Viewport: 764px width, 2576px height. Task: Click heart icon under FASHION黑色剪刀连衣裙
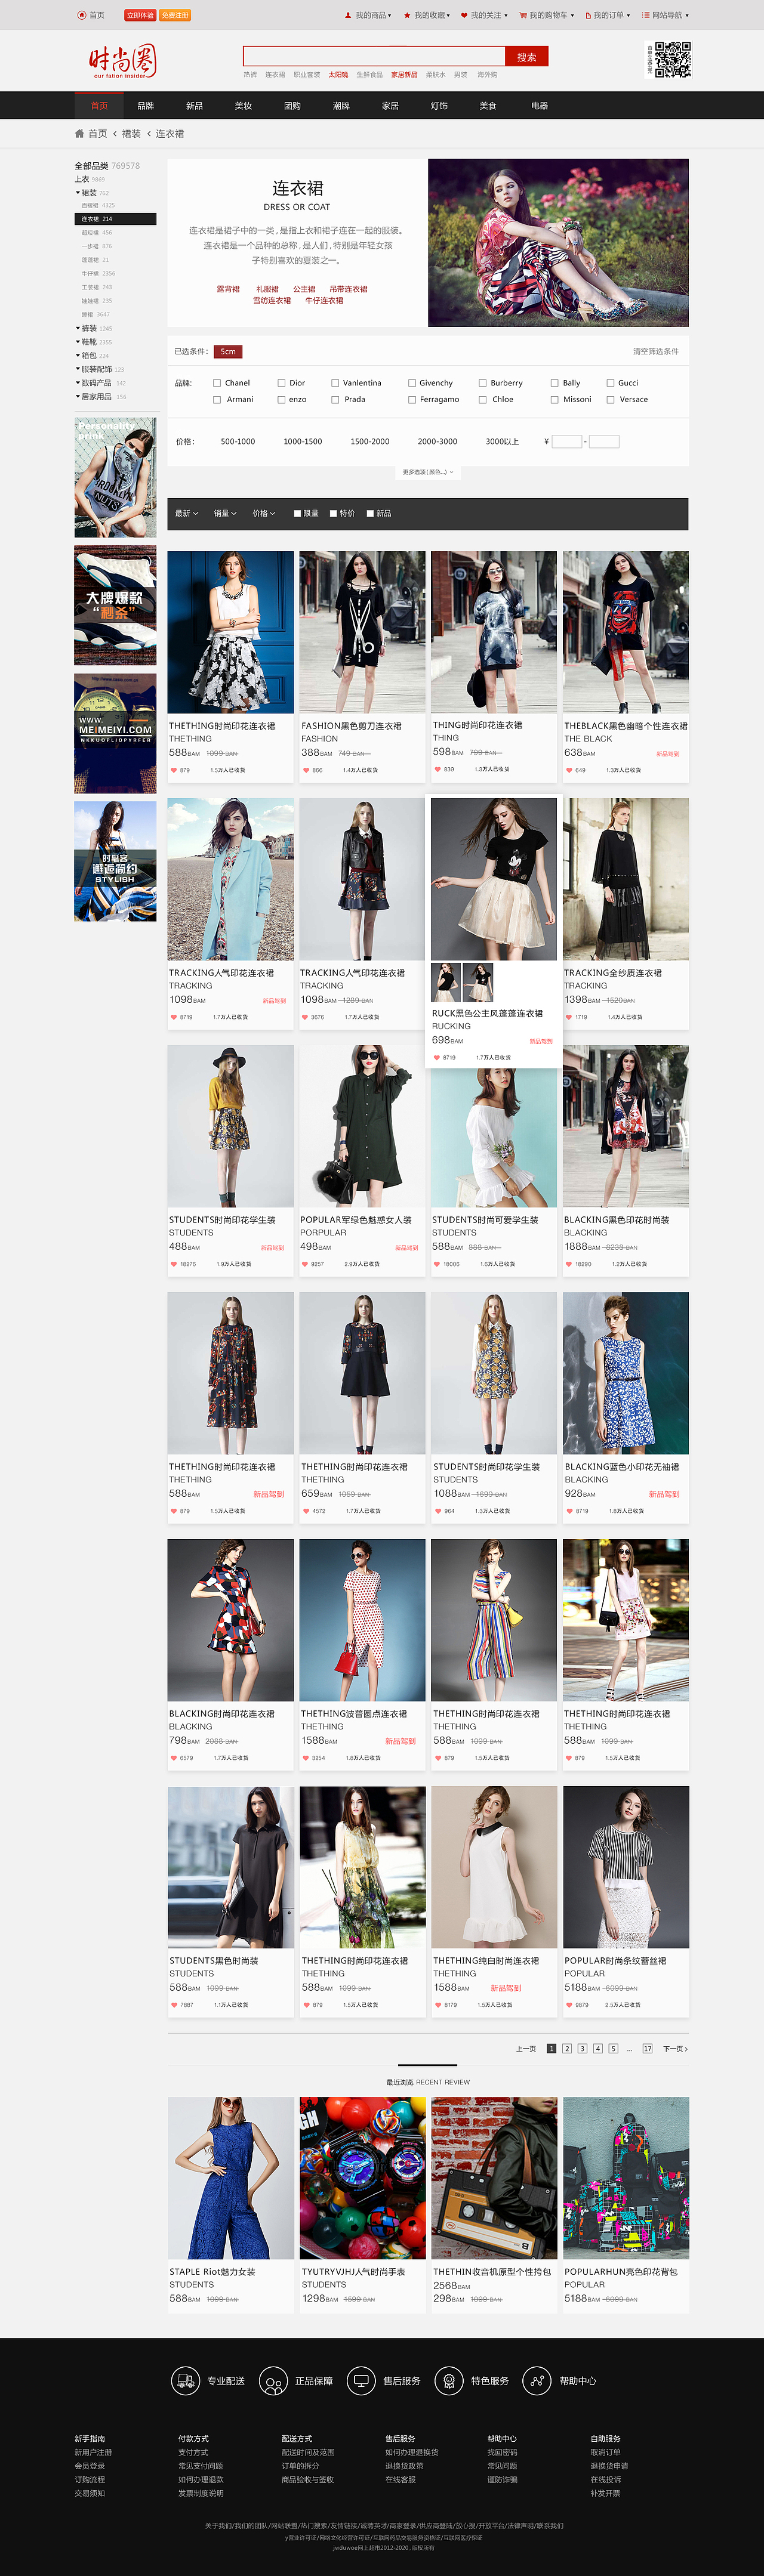[x=306, y=770]
